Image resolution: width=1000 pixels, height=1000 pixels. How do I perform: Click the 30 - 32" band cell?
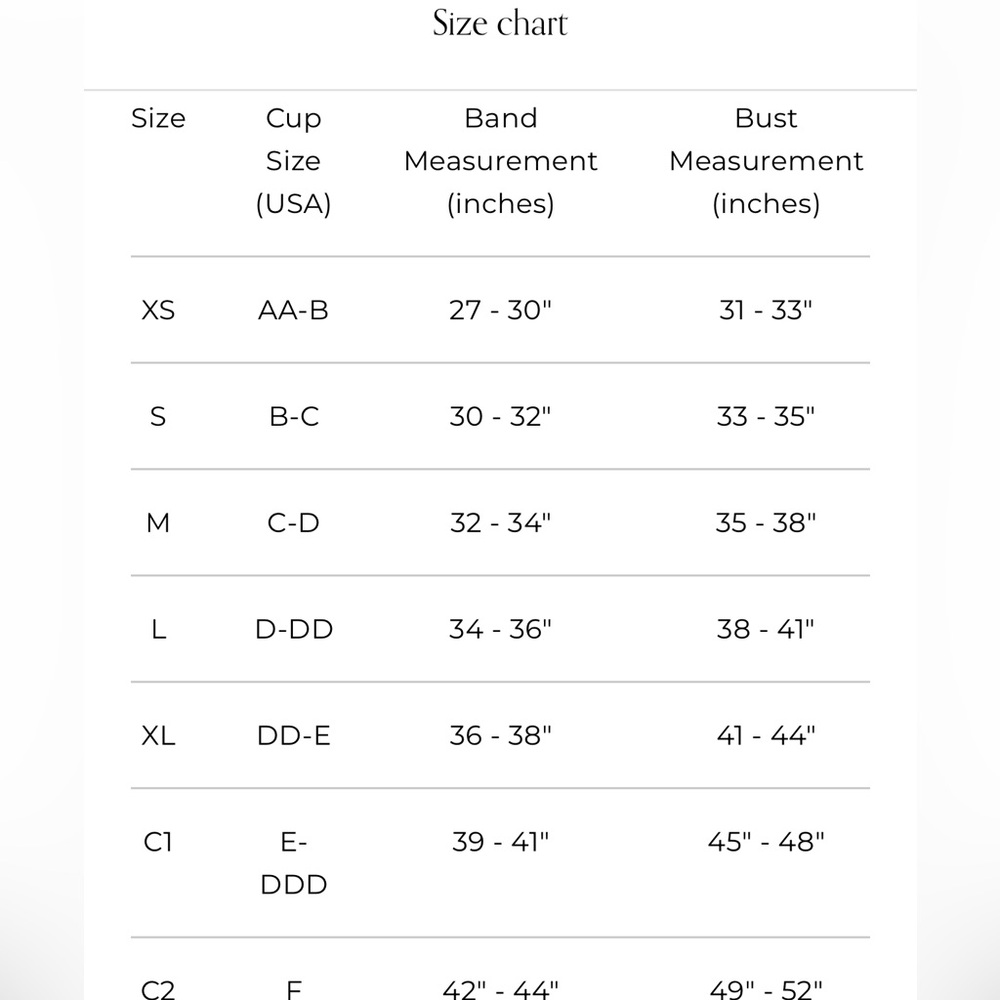pyautogui.click(x=500, y=416)
